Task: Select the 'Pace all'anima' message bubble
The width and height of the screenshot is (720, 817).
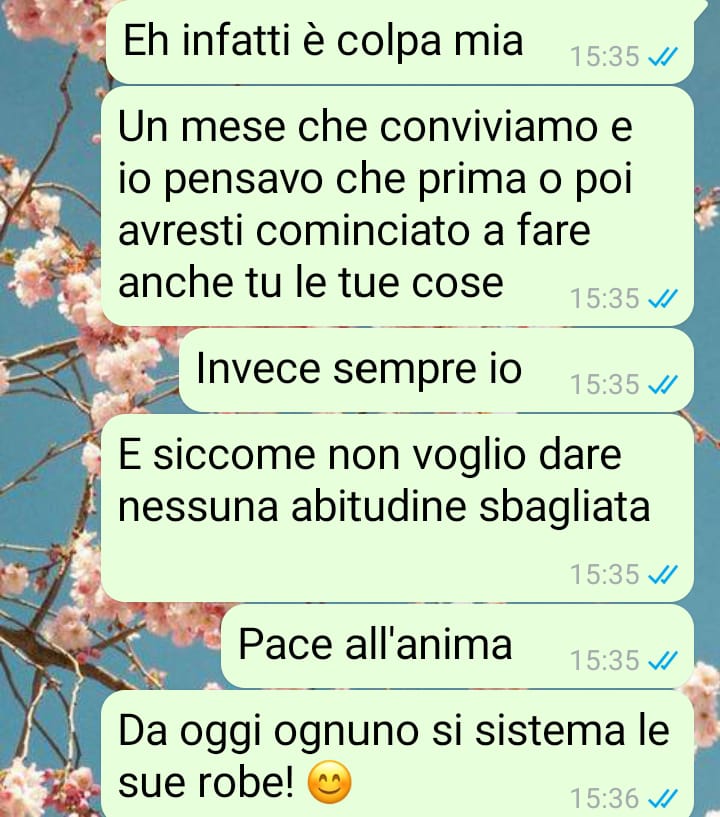Action: (457, 647)
